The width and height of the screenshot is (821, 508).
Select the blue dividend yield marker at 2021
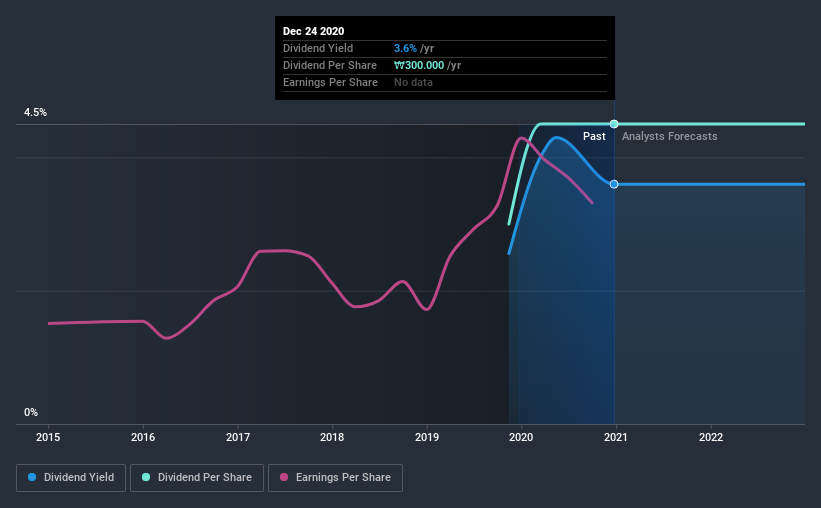coord(614,184)
